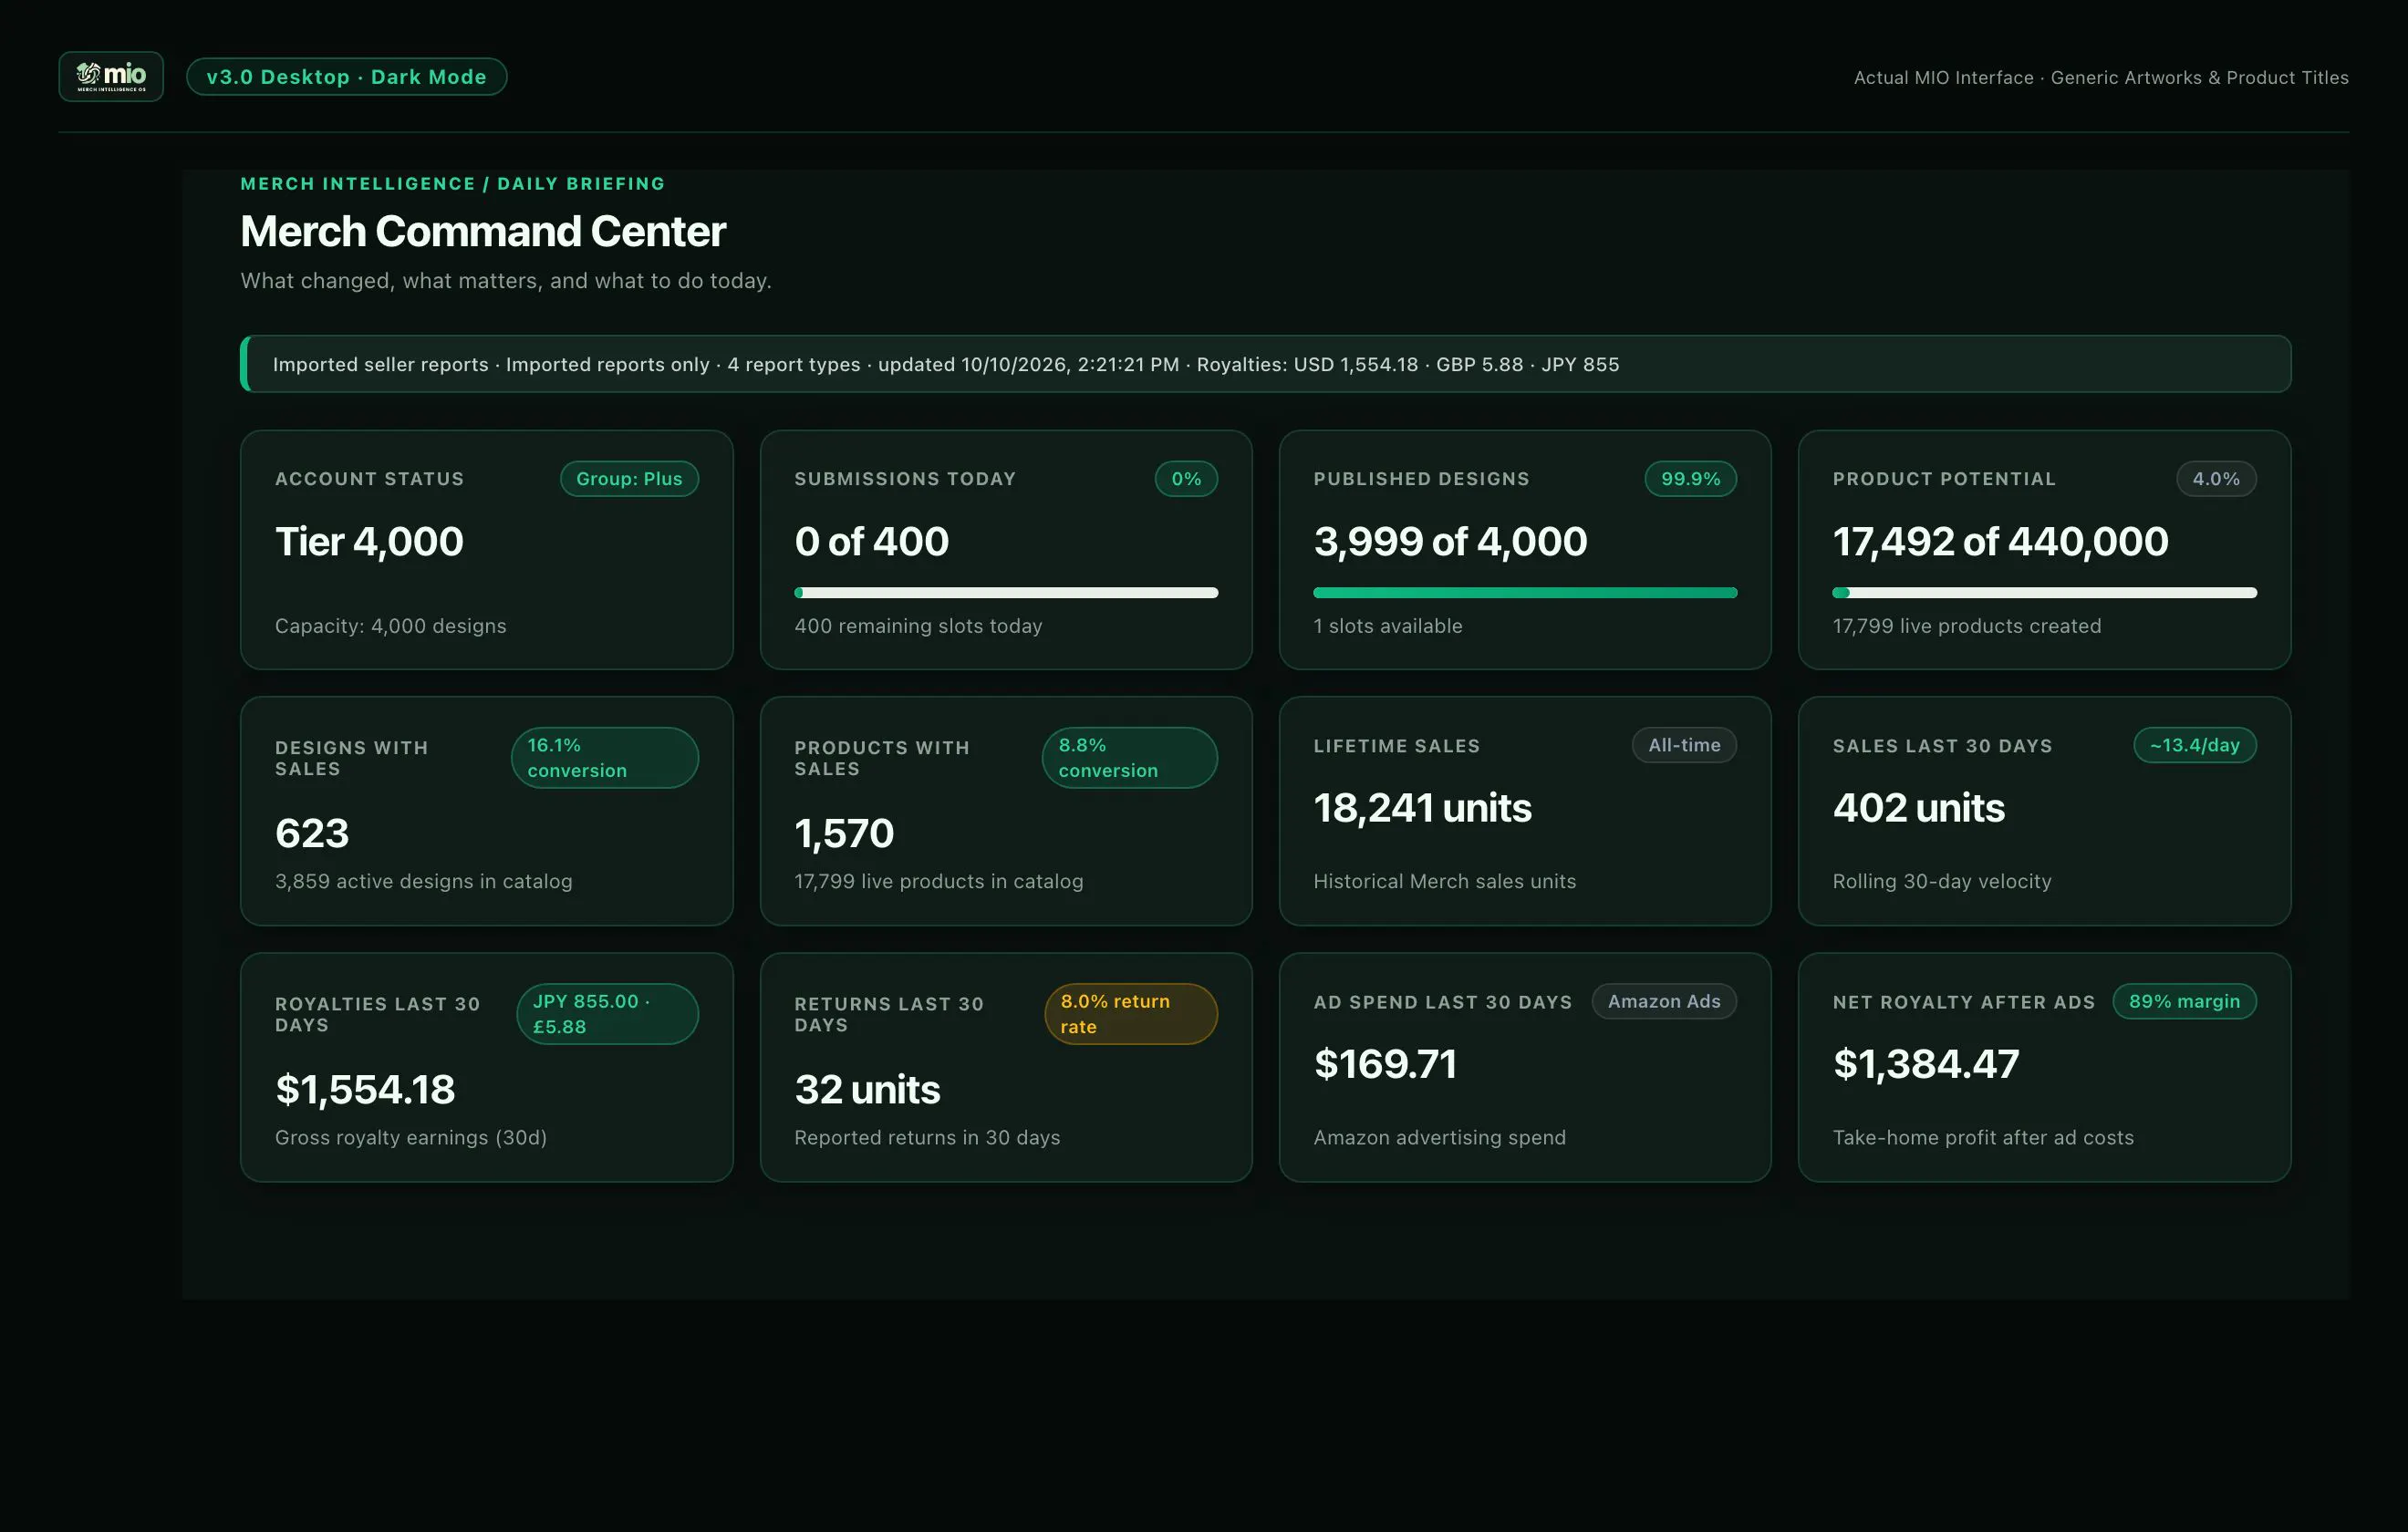The width and height of the screenshot is (2408, 1532).
Task: Click the JPY 855.00 · £5.88 badge
Action: click(607, 1014)
